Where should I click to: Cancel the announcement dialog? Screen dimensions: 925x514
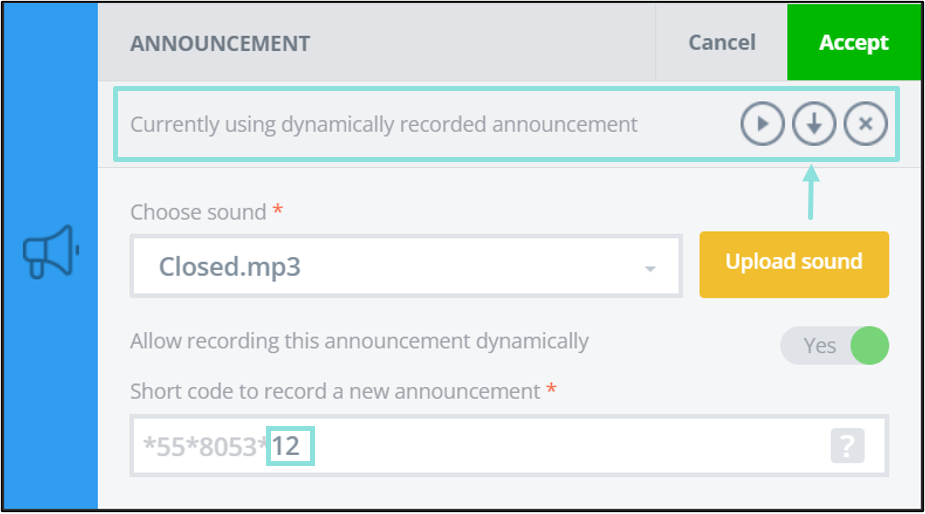(x=721, y=42)
